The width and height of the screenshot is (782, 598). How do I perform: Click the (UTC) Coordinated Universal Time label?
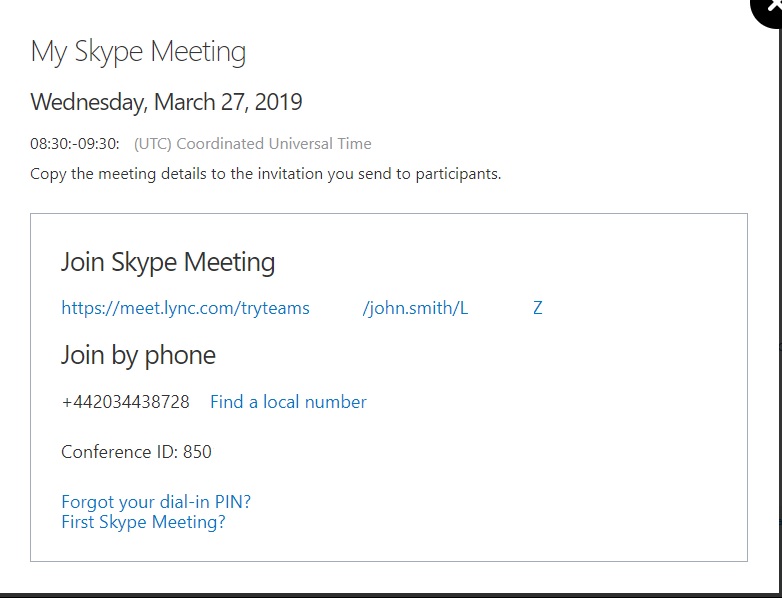click(x=253, y=144)
